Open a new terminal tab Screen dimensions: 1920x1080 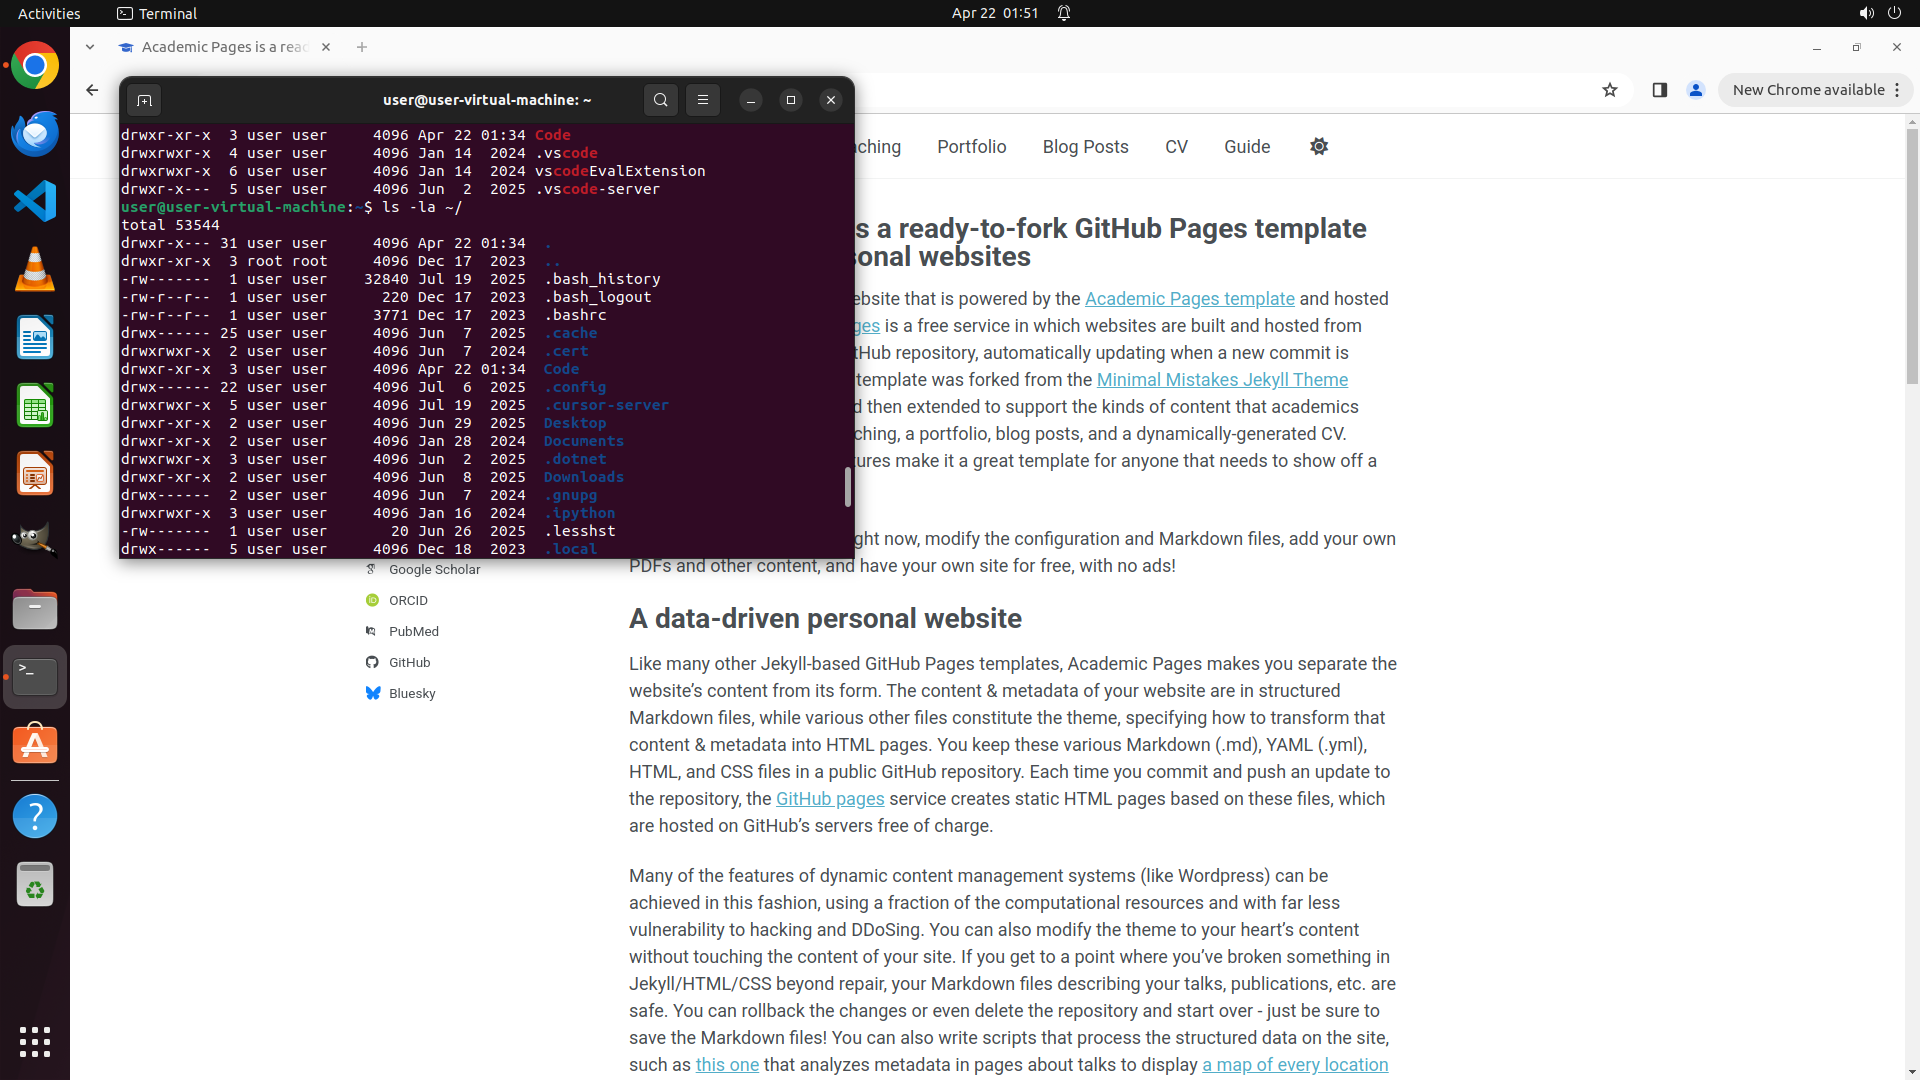coord(144,100)
